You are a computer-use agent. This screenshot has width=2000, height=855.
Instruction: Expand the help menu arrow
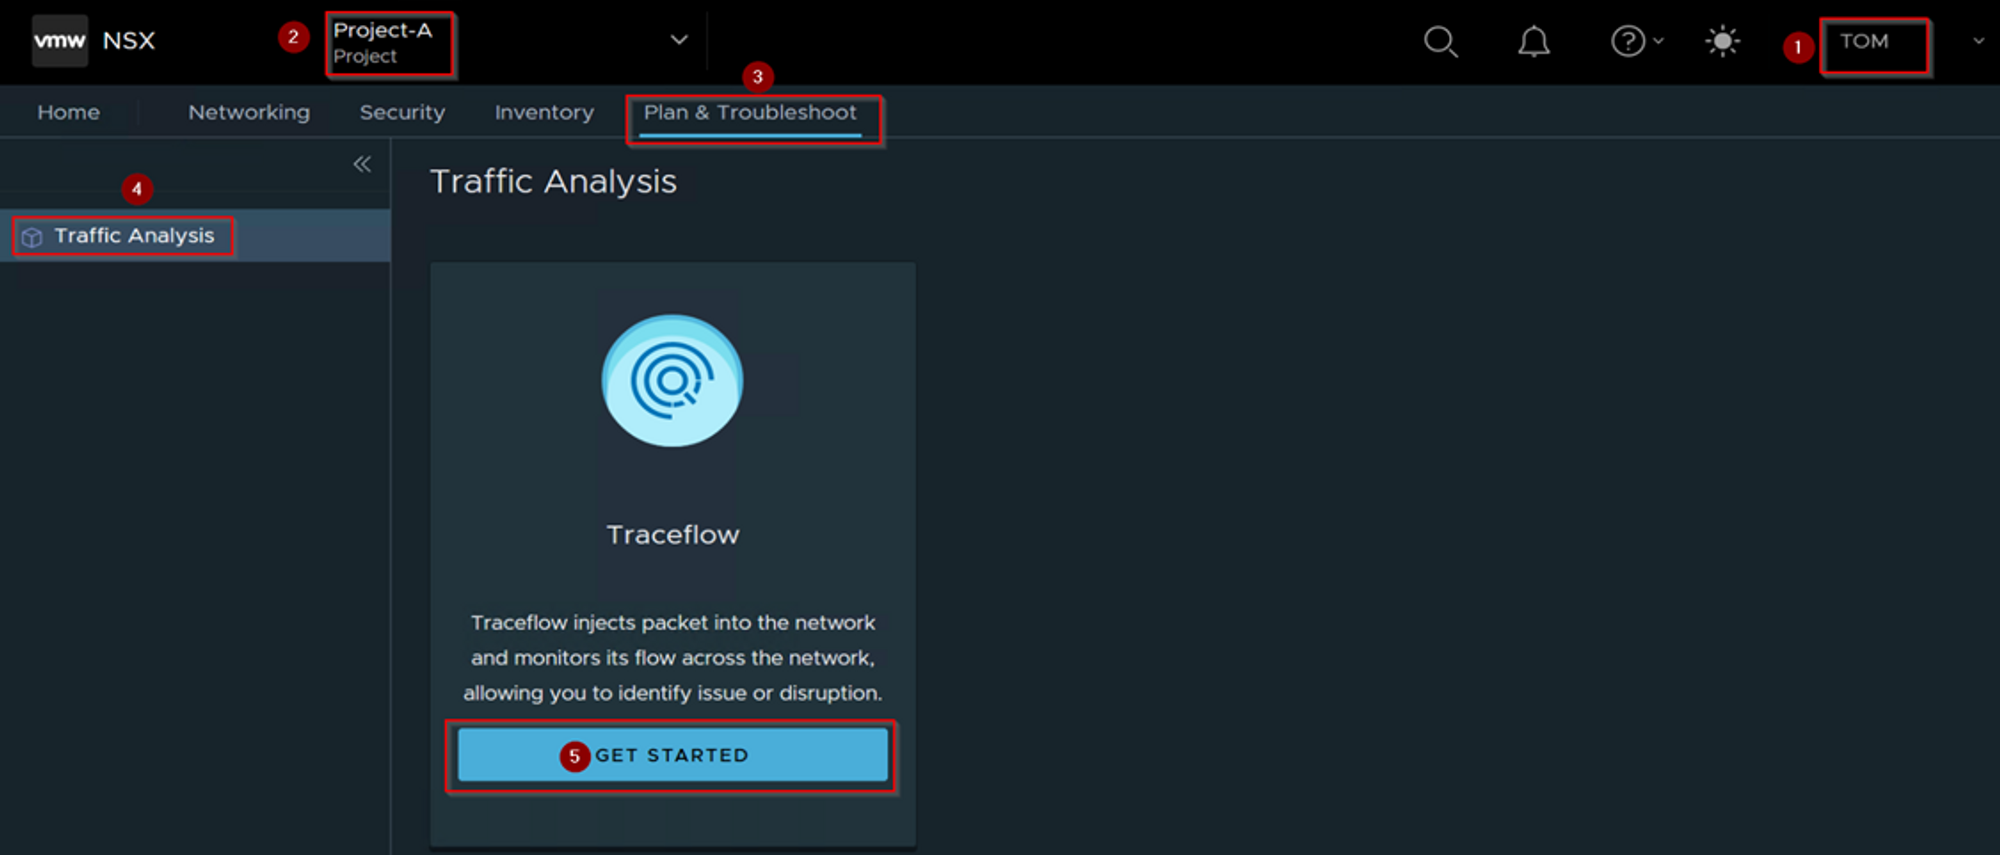pos(1659,42)
